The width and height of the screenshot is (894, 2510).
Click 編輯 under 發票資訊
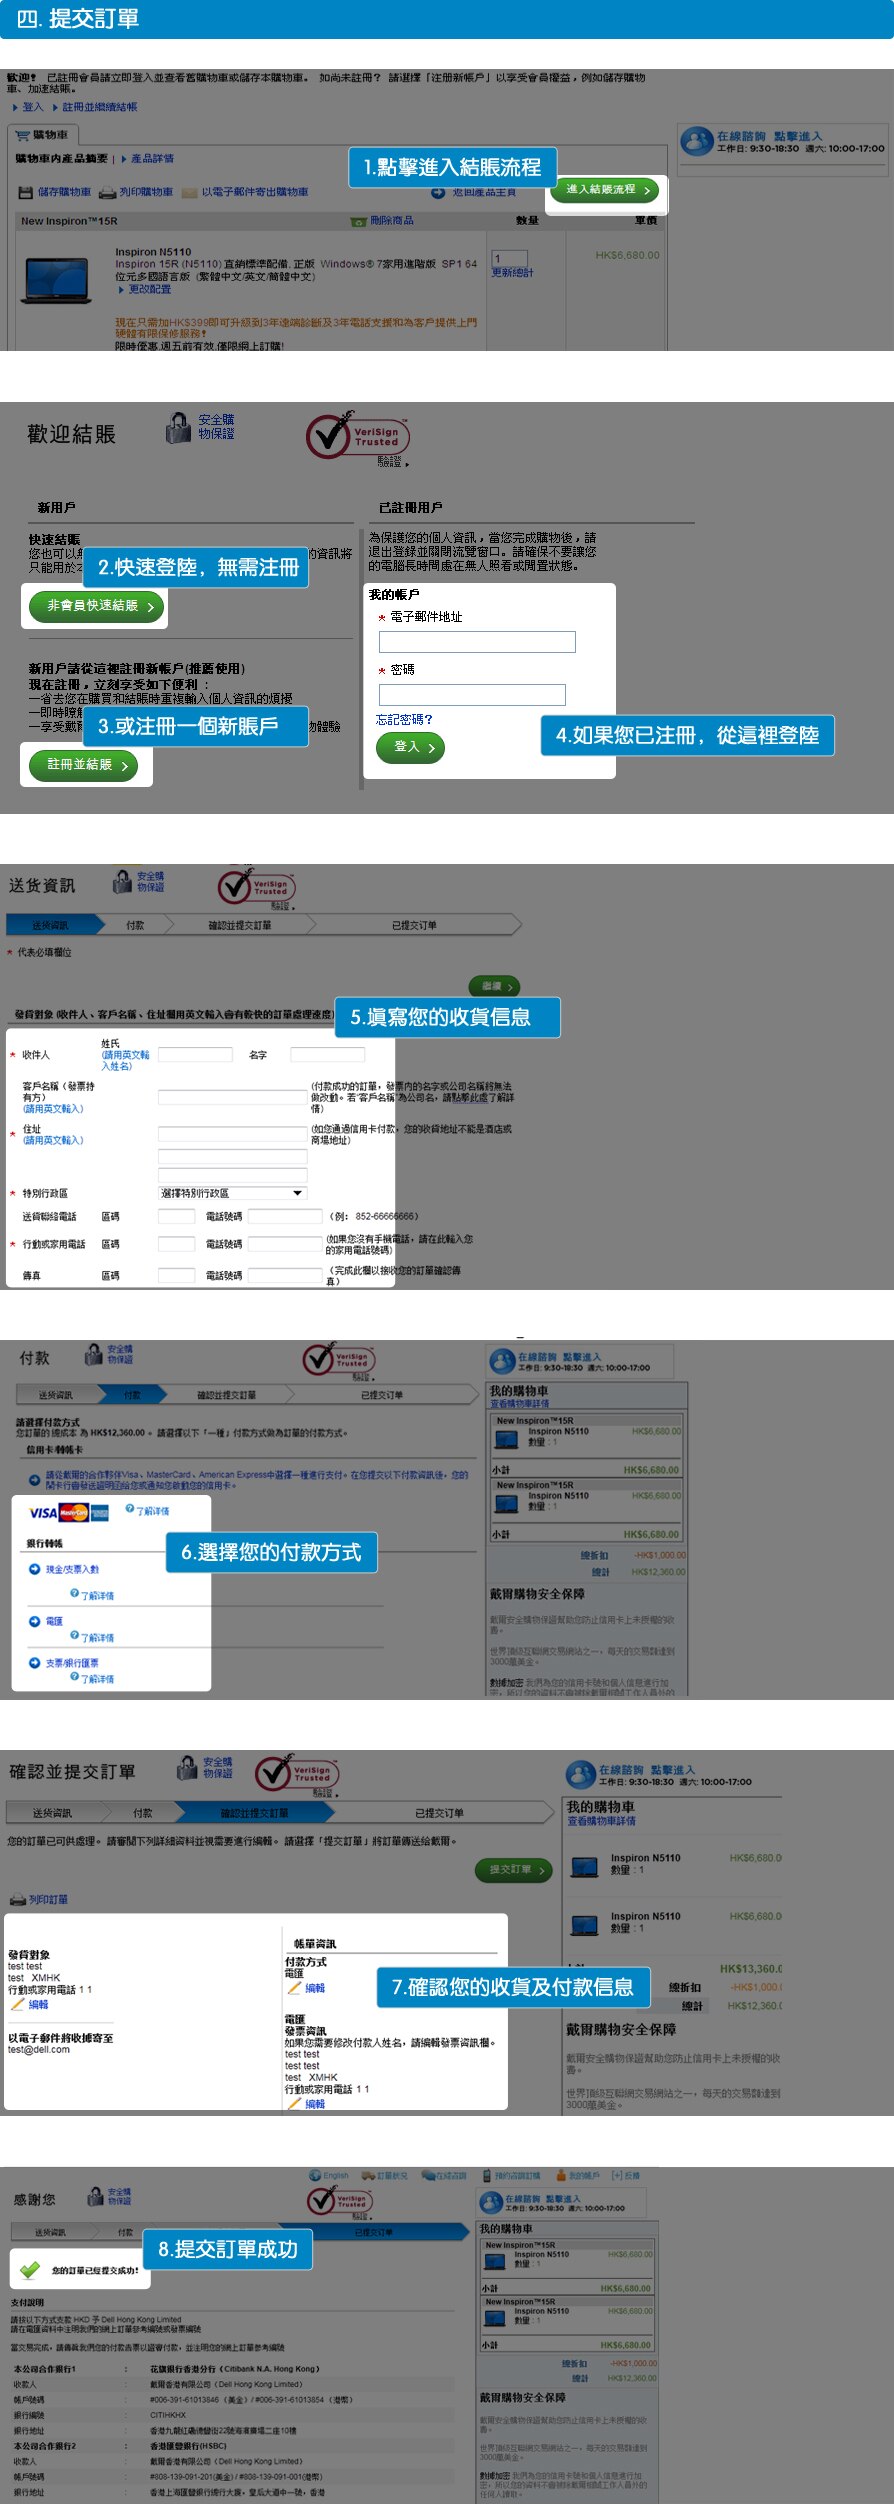315,2103
